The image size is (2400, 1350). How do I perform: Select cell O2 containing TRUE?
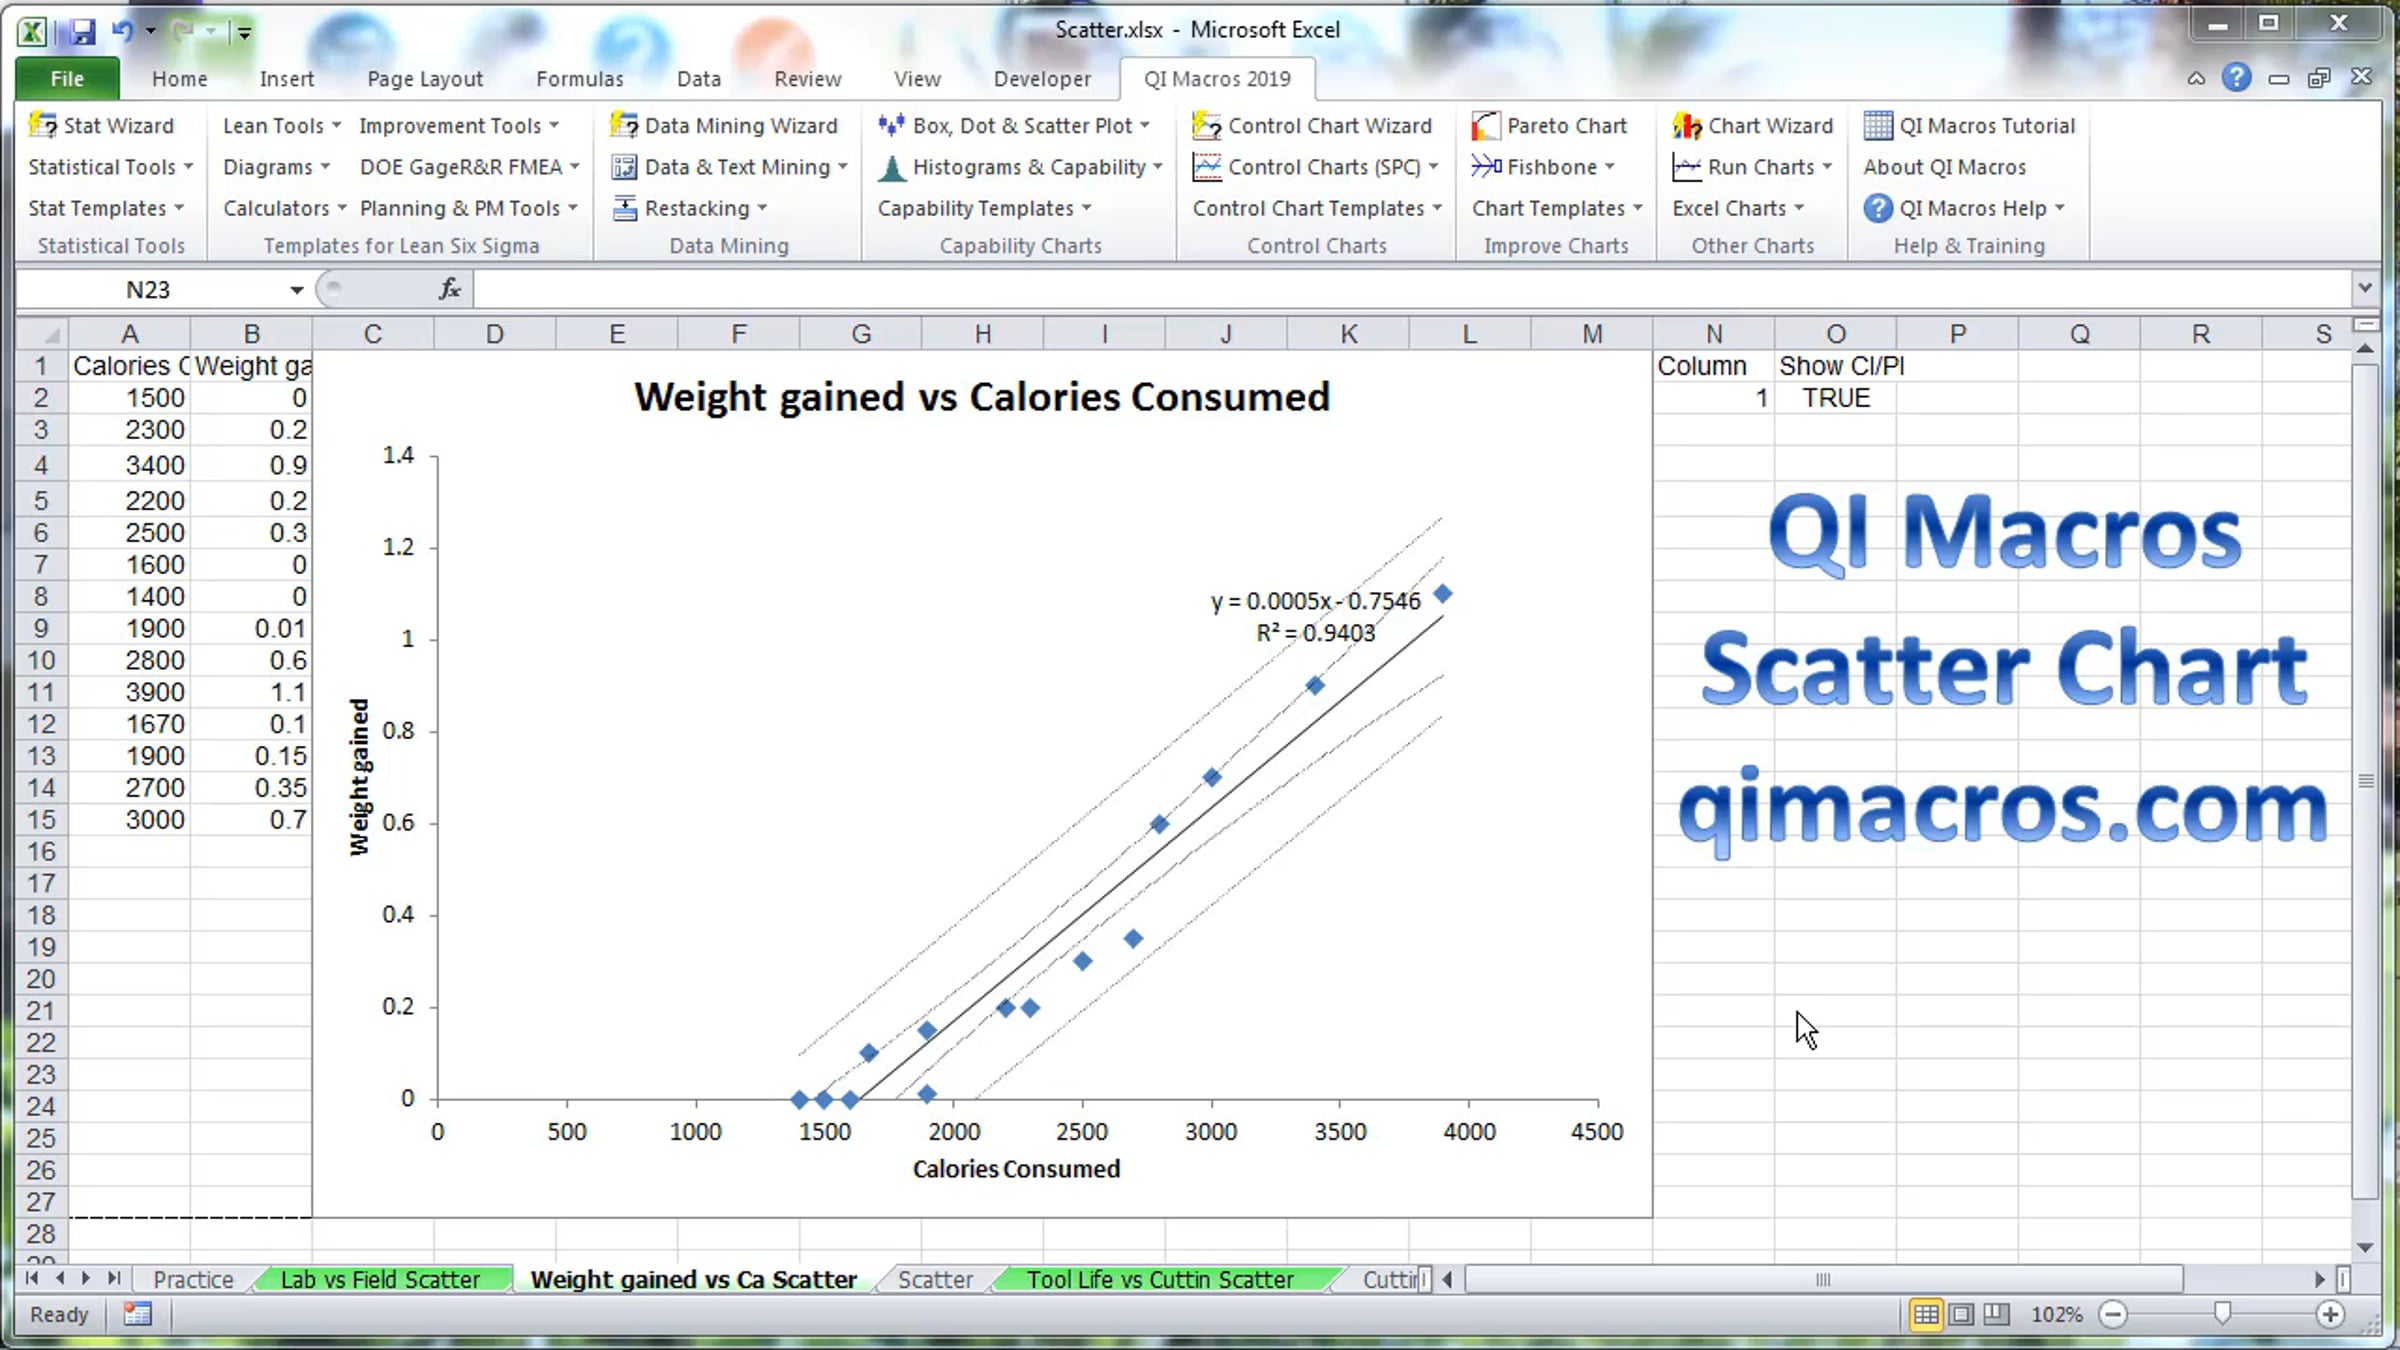click(x=1835, y=398)
